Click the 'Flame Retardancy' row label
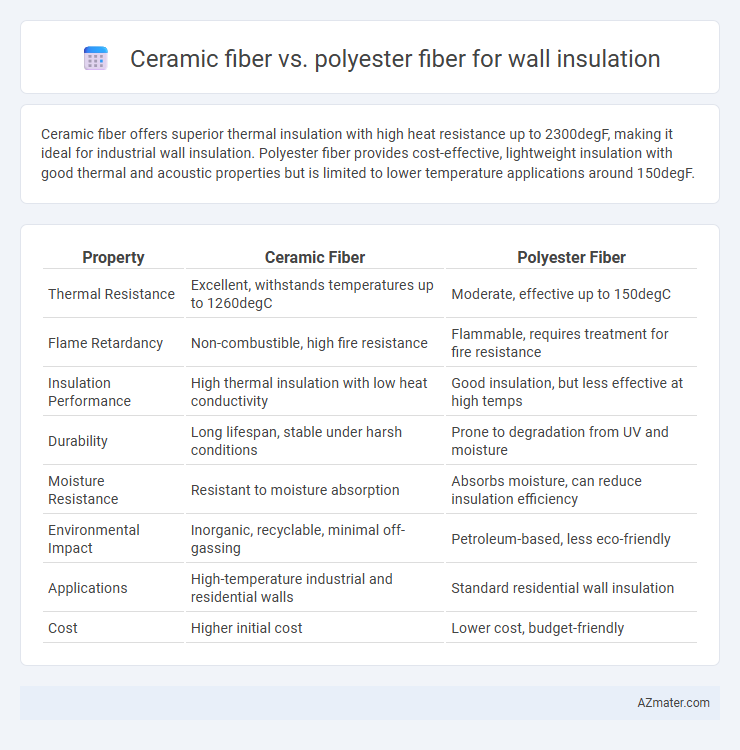The image size is (740, 750). [105, 343]
